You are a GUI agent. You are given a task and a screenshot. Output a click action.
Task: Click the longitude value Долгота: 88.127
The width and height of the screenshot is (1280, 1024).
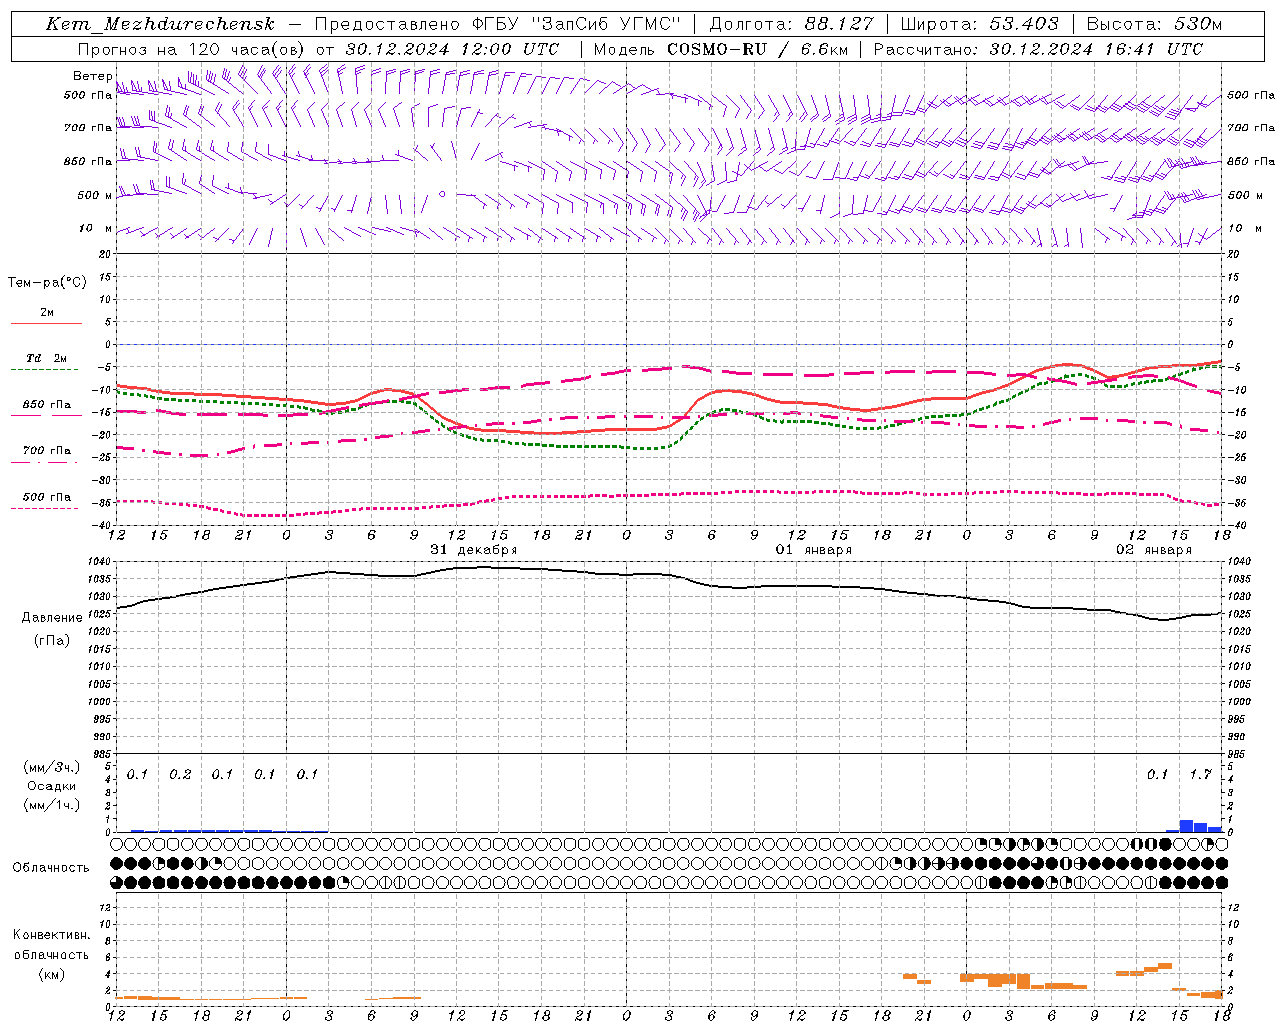click(791, 24)
